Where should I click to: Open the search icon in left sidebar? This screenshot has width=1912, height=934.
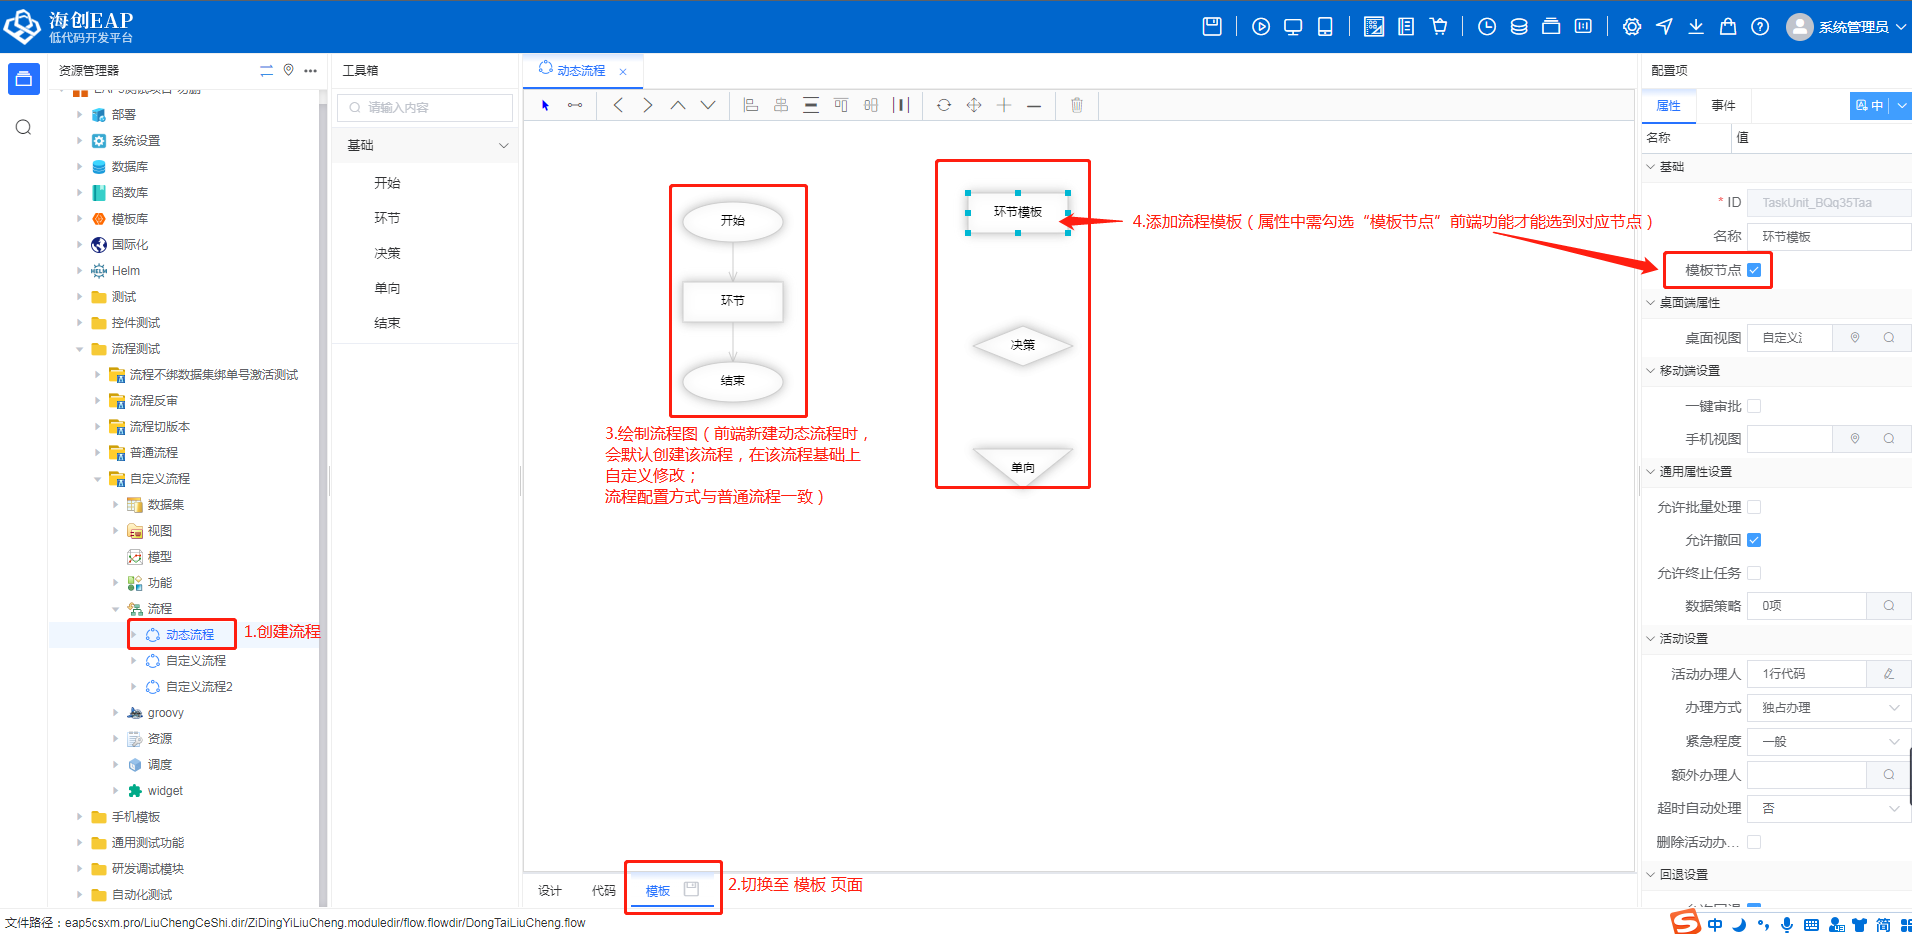pyautogui.click(x=24, y=127)
